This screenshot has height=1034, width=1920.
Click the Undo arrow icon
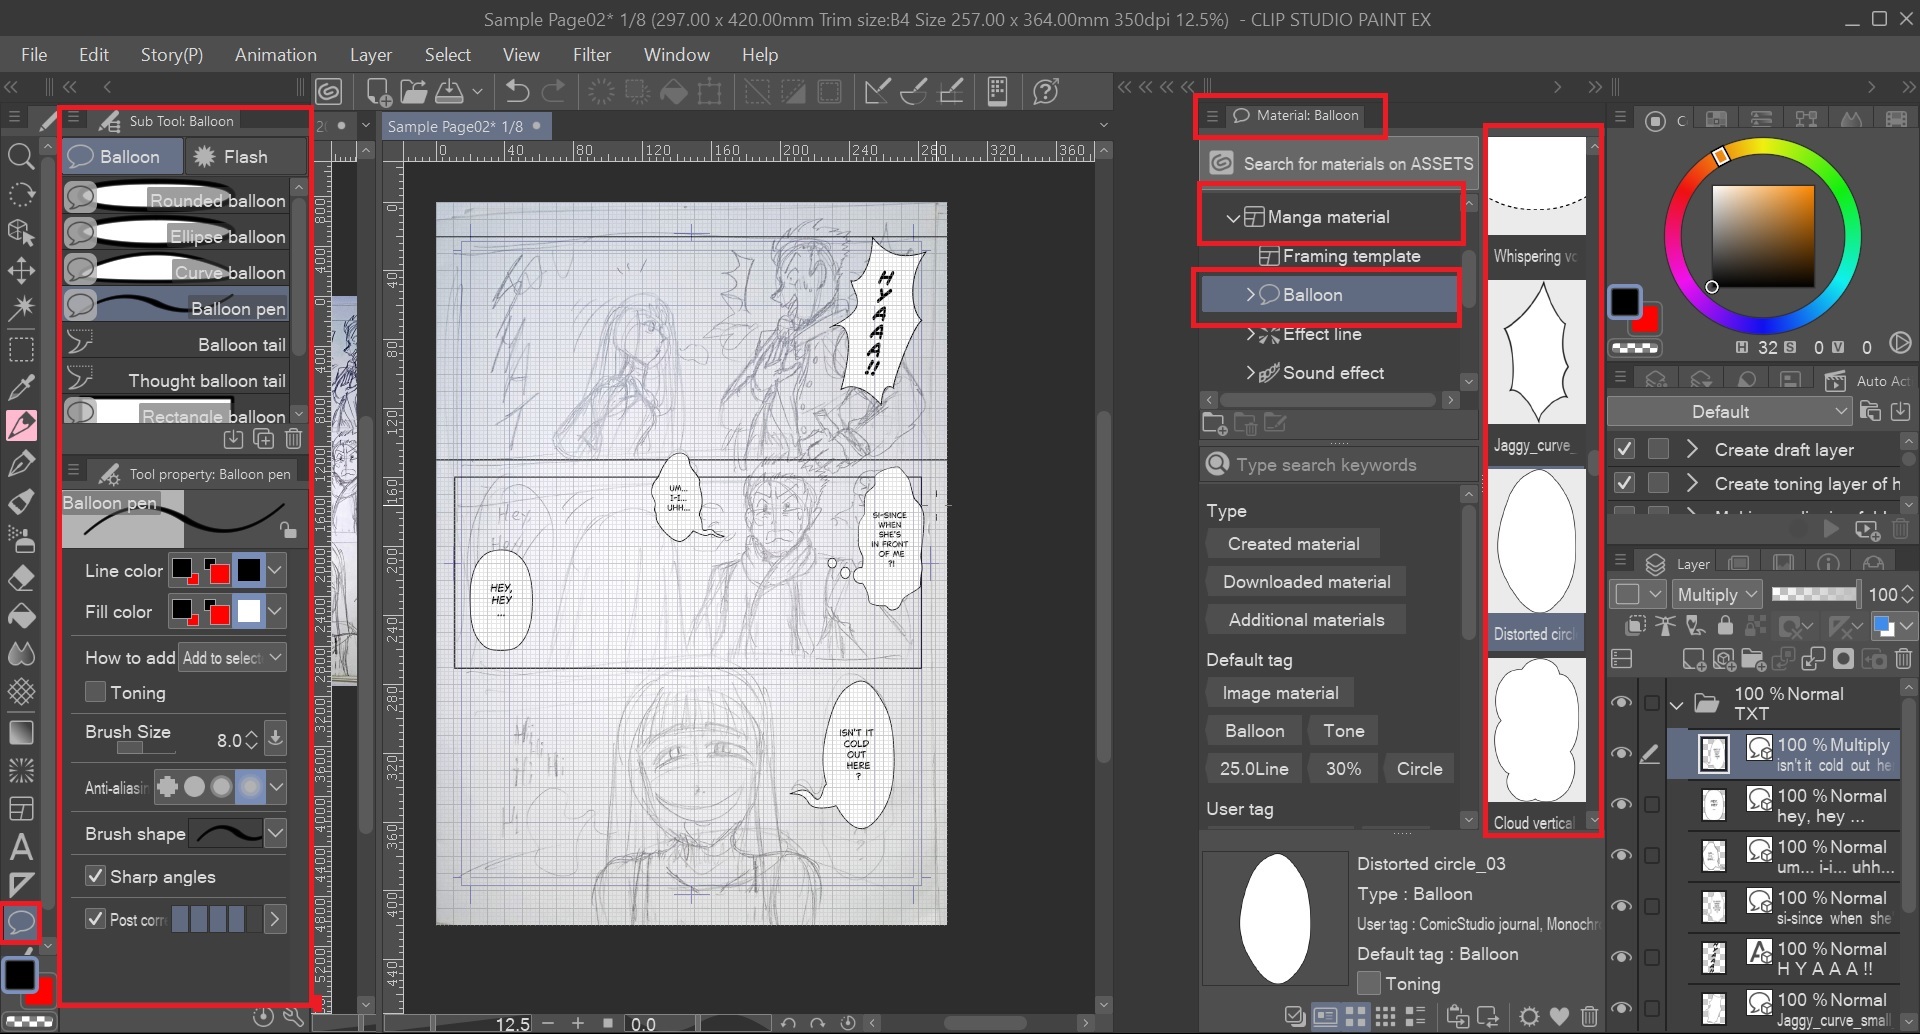point(517,92)
